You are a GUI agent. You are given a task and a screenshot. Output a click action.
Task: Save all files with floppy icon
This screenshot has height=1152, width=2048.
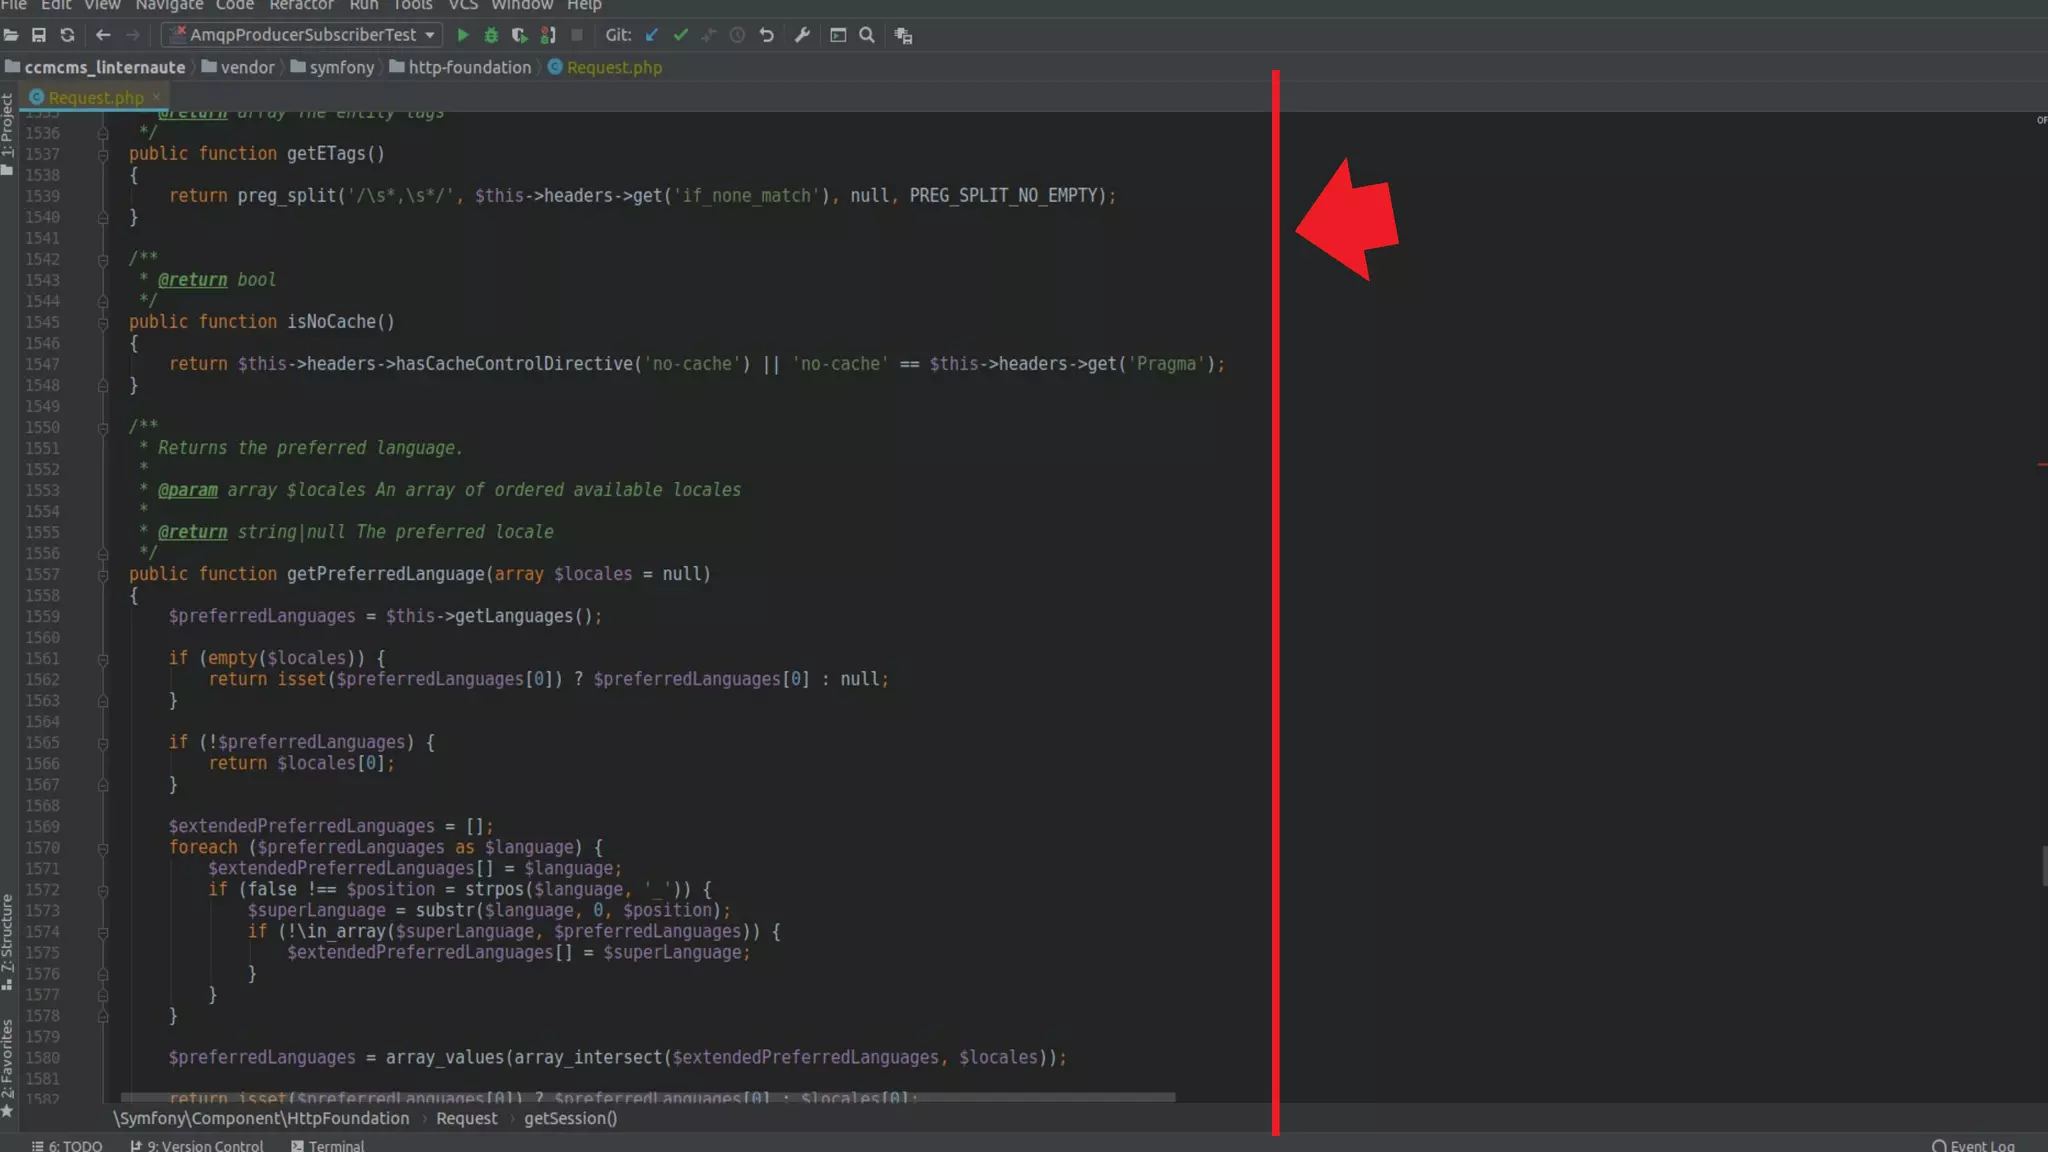(x=39, y=35)
